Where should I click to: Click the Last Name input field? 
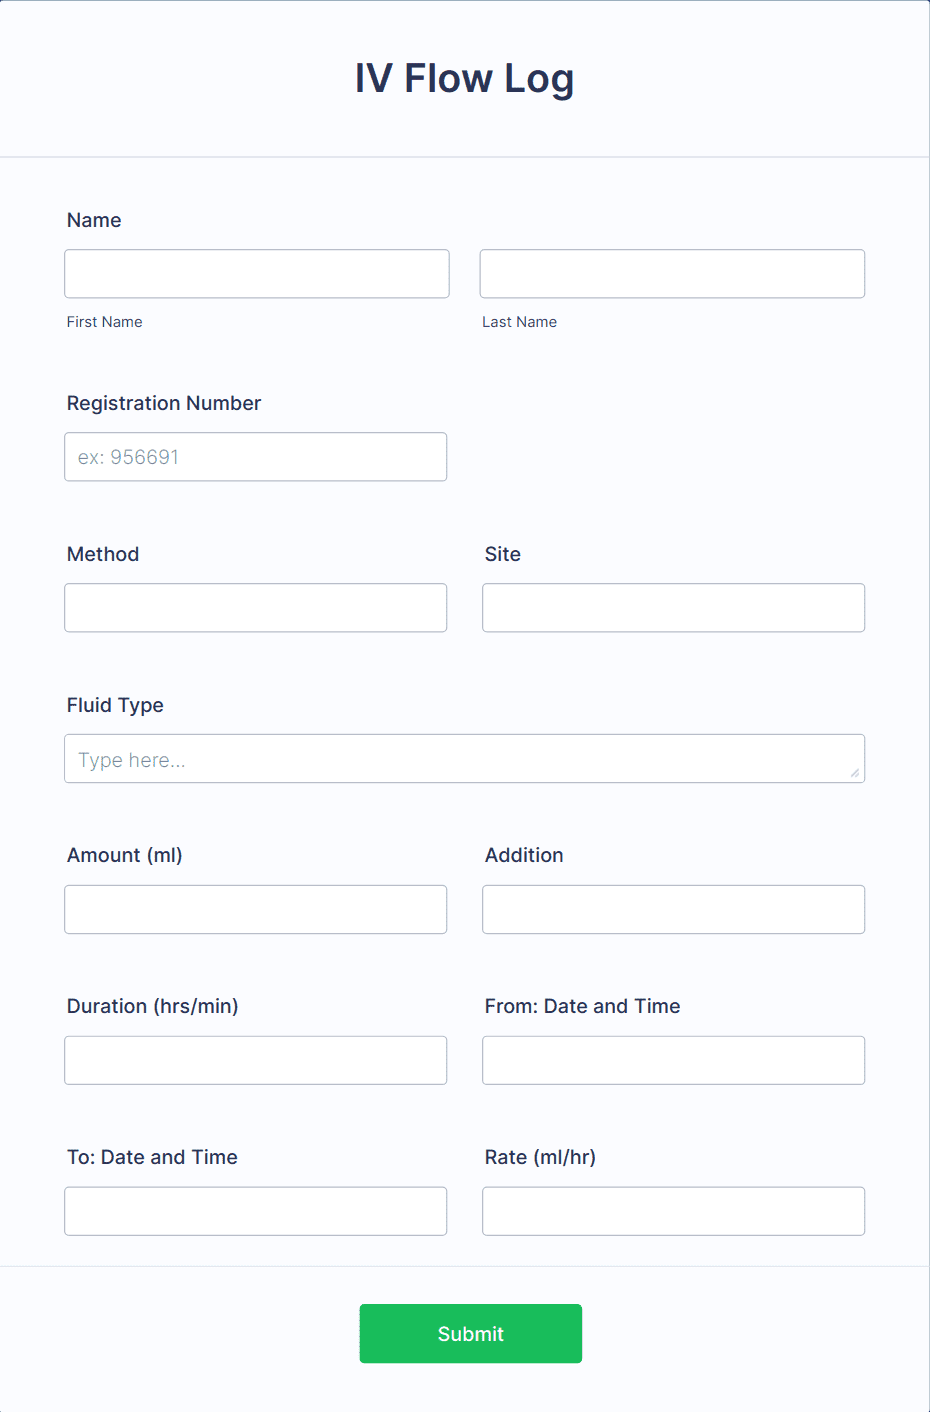pos(672,273)
